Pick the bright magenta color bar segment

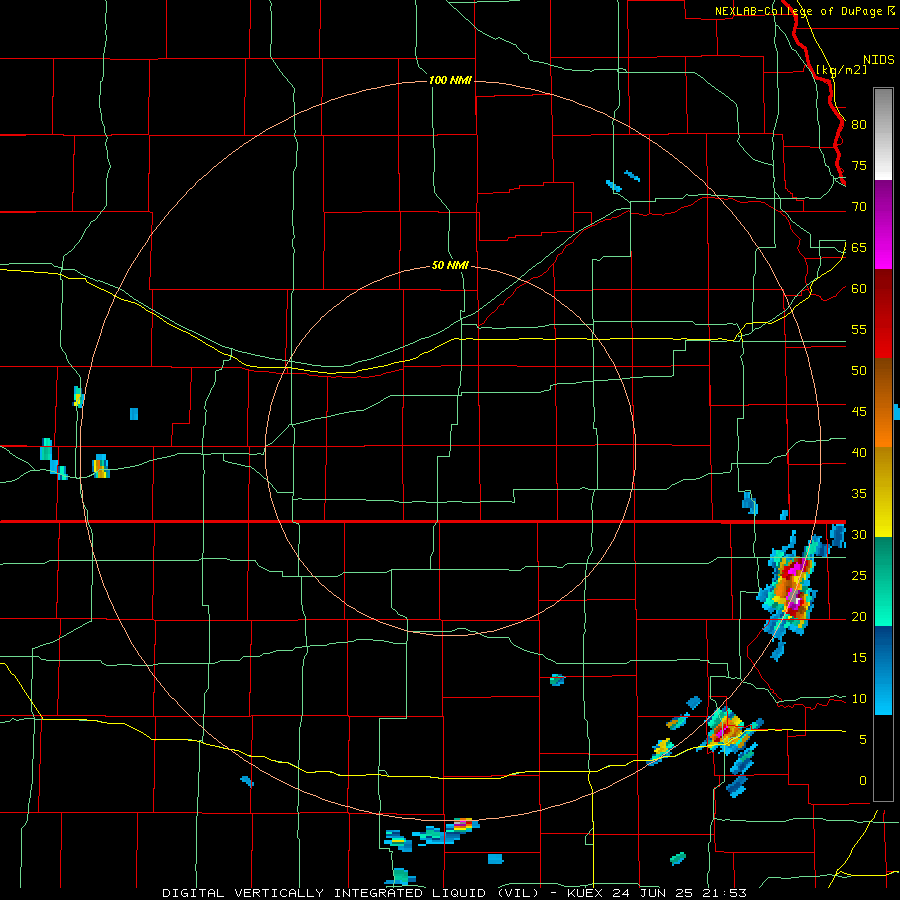pyautogui.click(x=883, y=247)
